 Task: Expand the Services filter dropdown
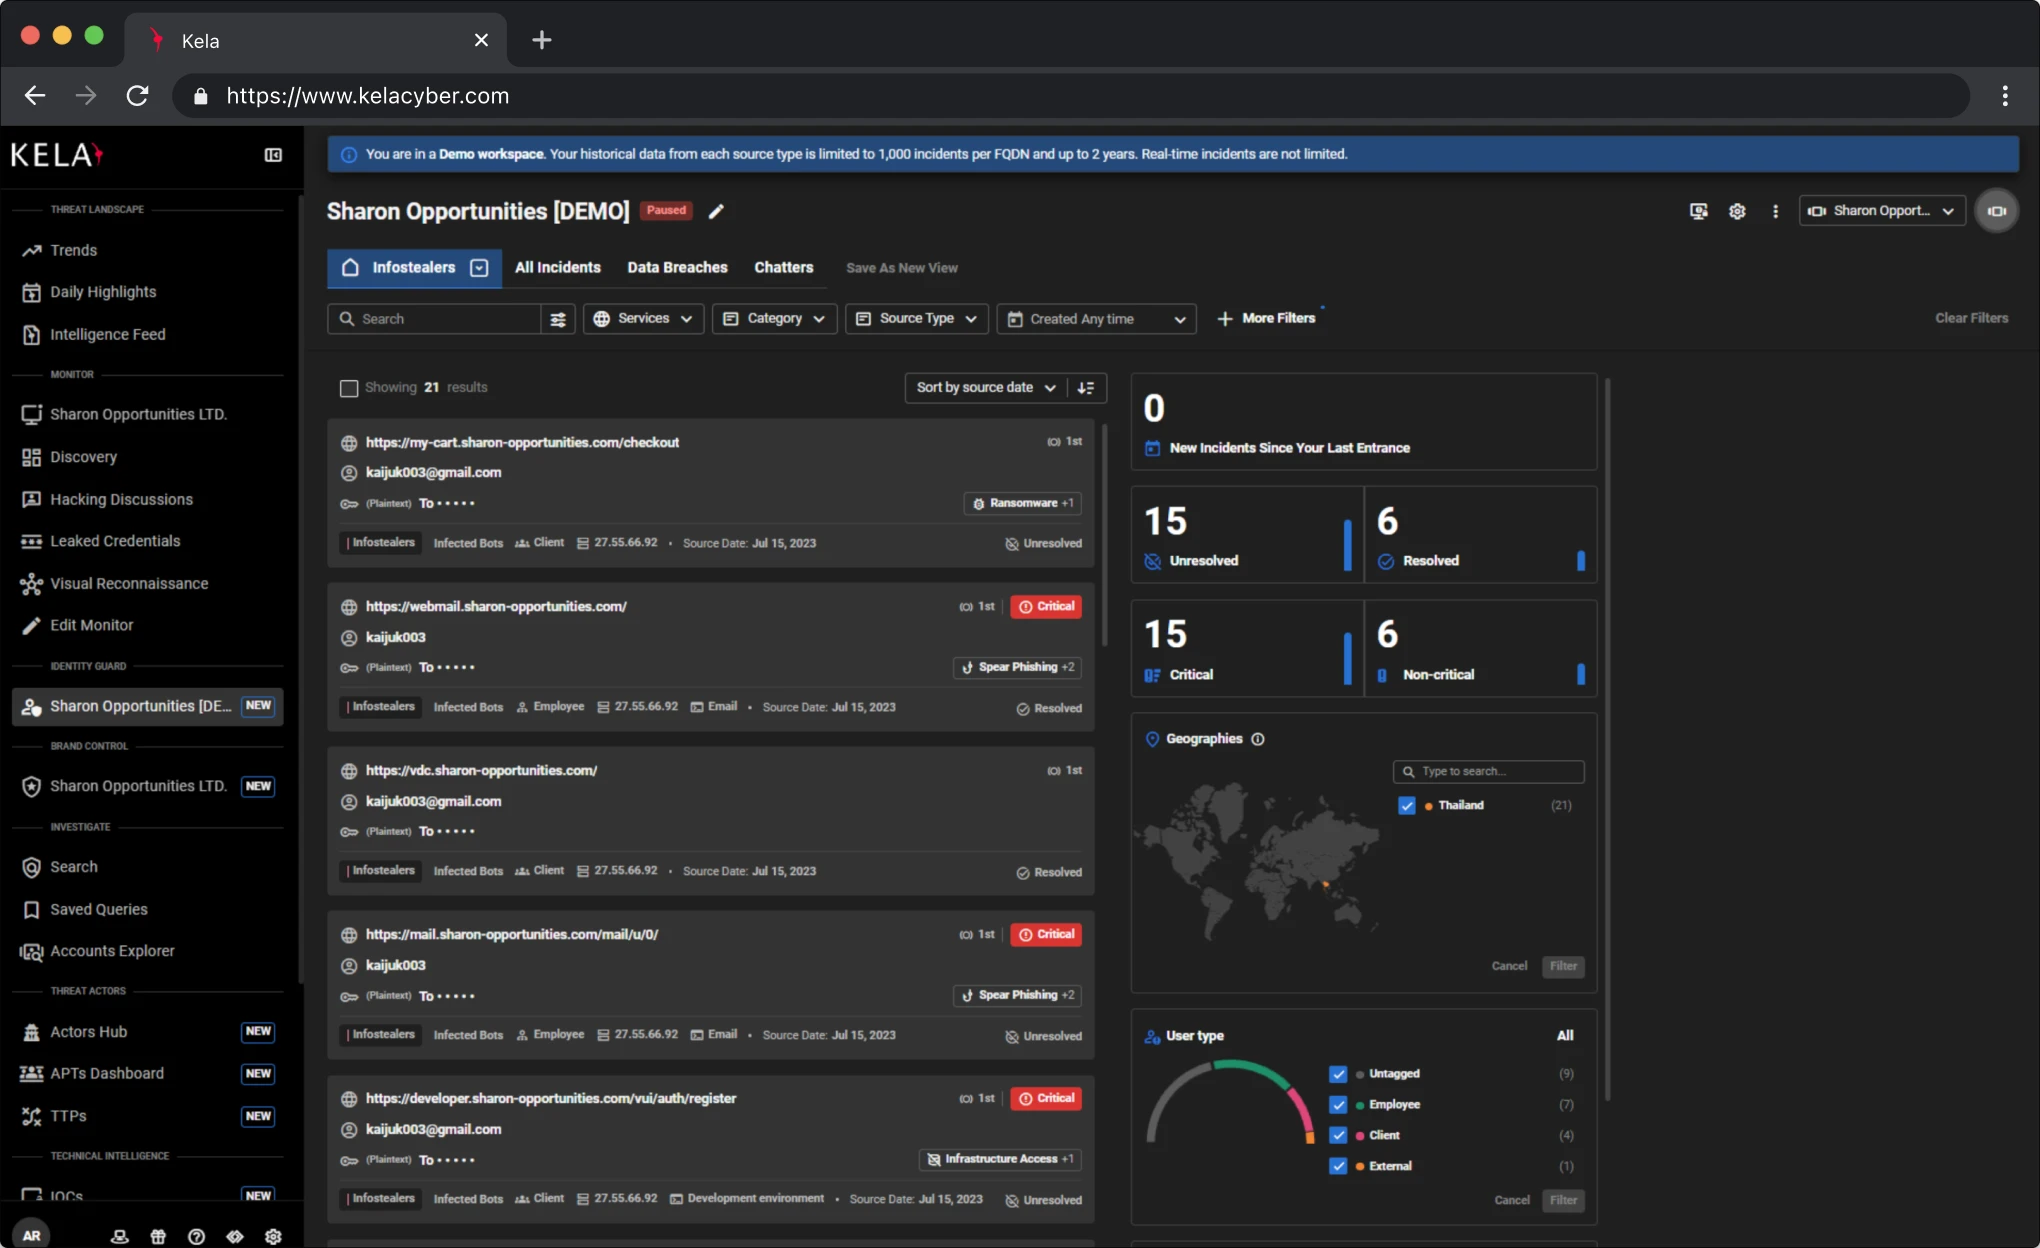[x=644, y=319]
